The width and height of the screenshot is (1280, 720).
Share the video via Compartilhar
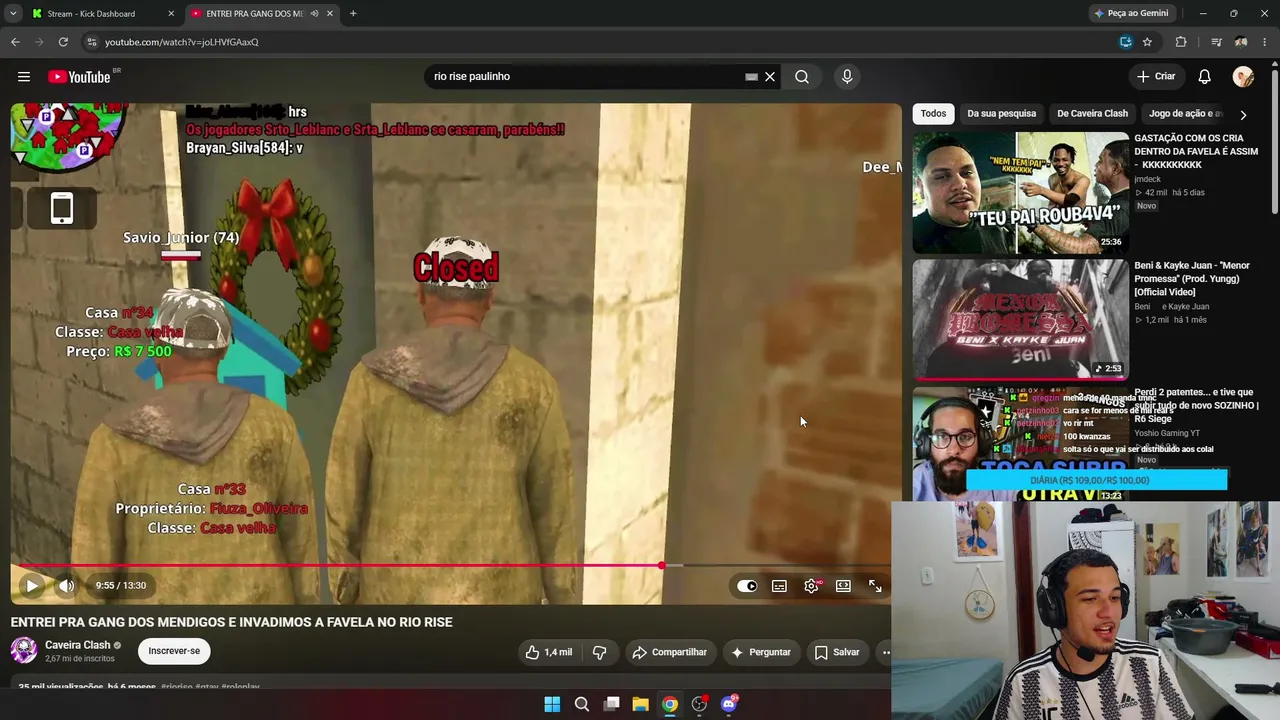click(x=669, y=652)
